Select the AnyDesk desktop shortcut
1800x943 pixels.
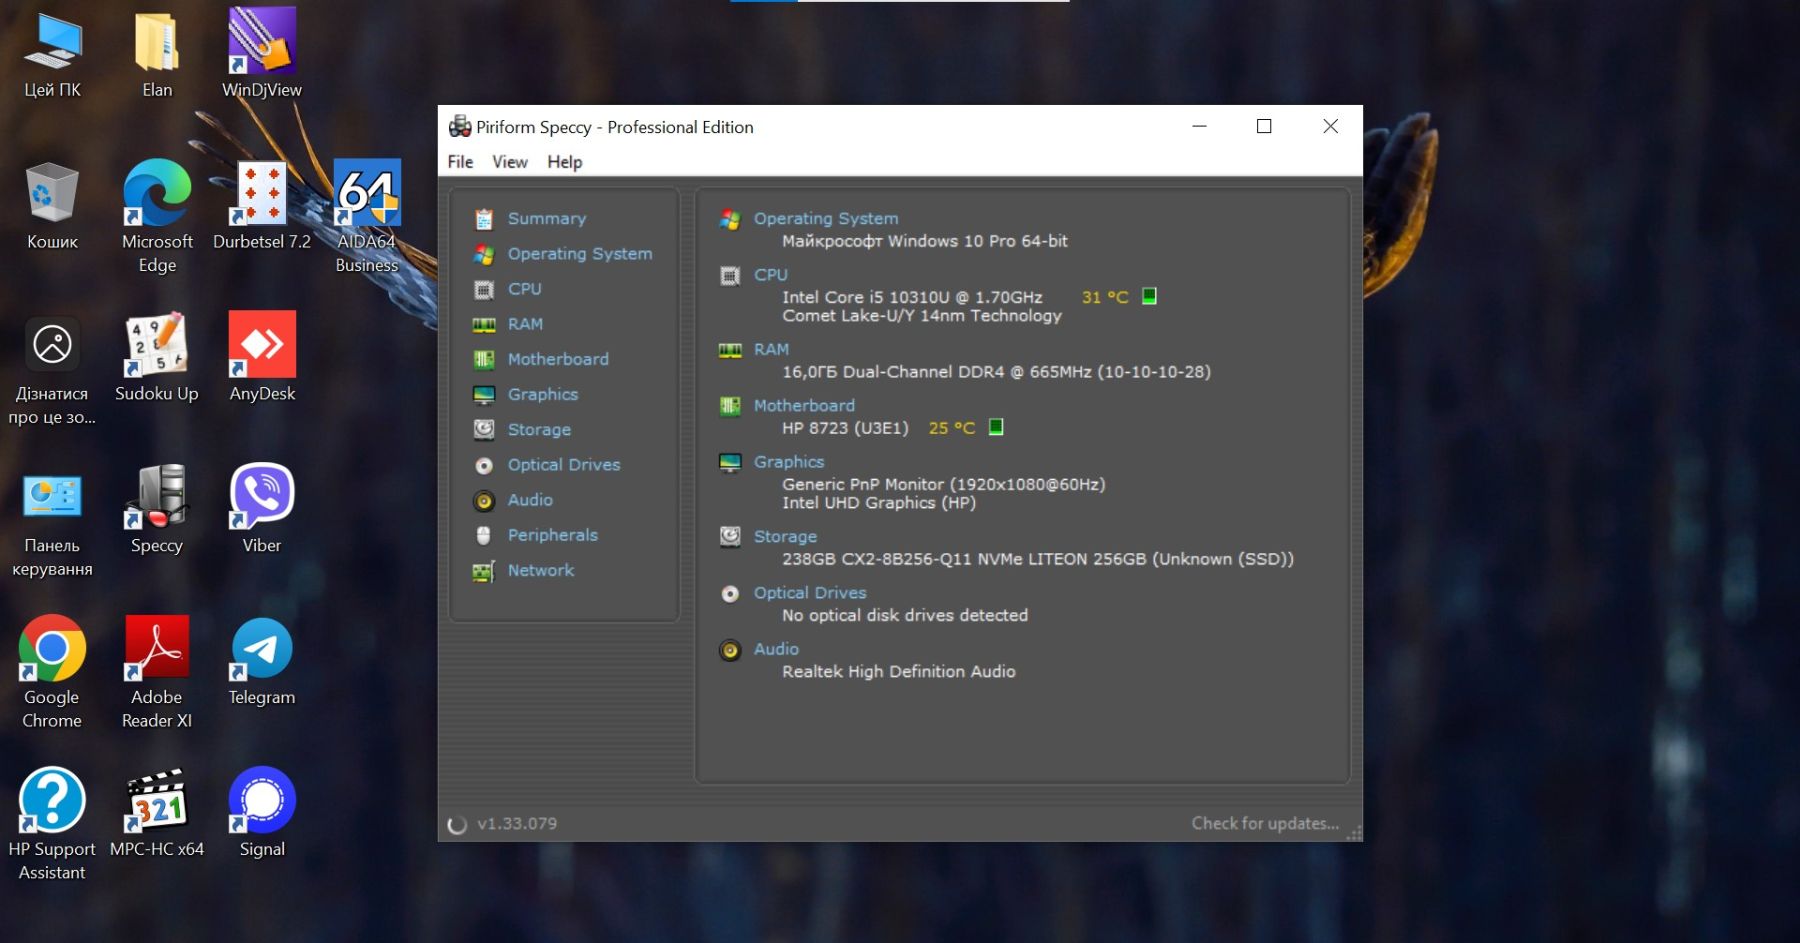262,359
